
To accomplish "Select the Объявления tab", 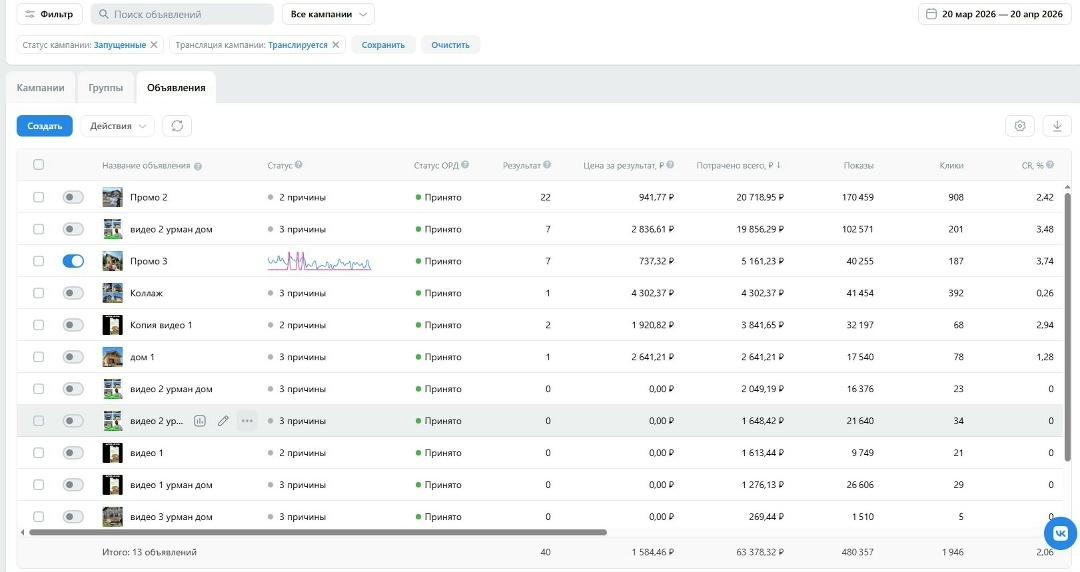I will click(x=176, y=88).
